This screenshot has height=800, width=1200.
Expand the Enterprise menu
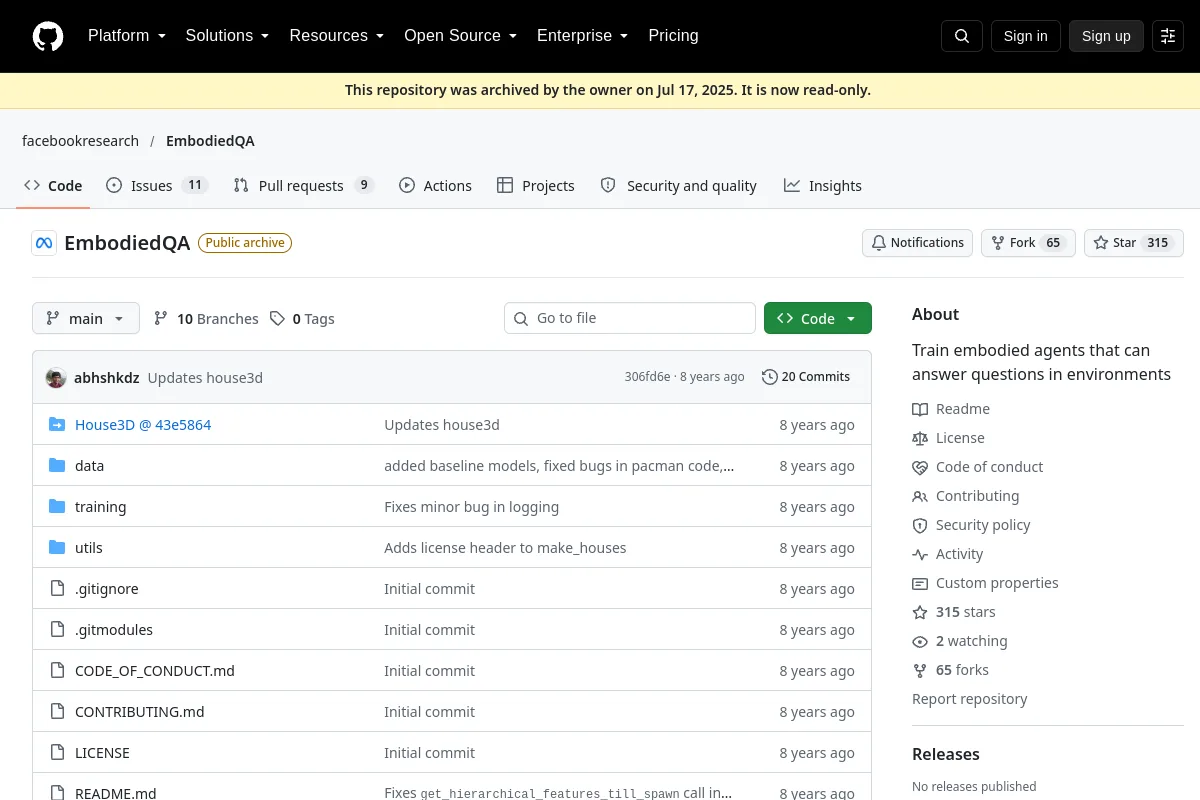tap(582, 36)
